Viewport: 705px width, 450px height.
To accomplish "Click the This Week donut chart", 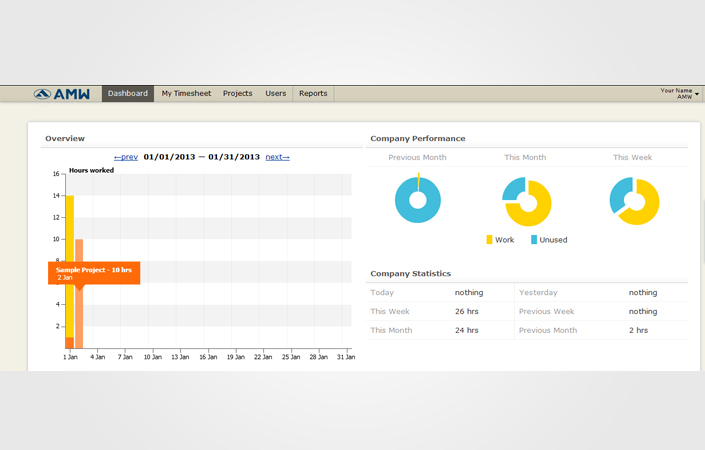I will click(634, 201).
